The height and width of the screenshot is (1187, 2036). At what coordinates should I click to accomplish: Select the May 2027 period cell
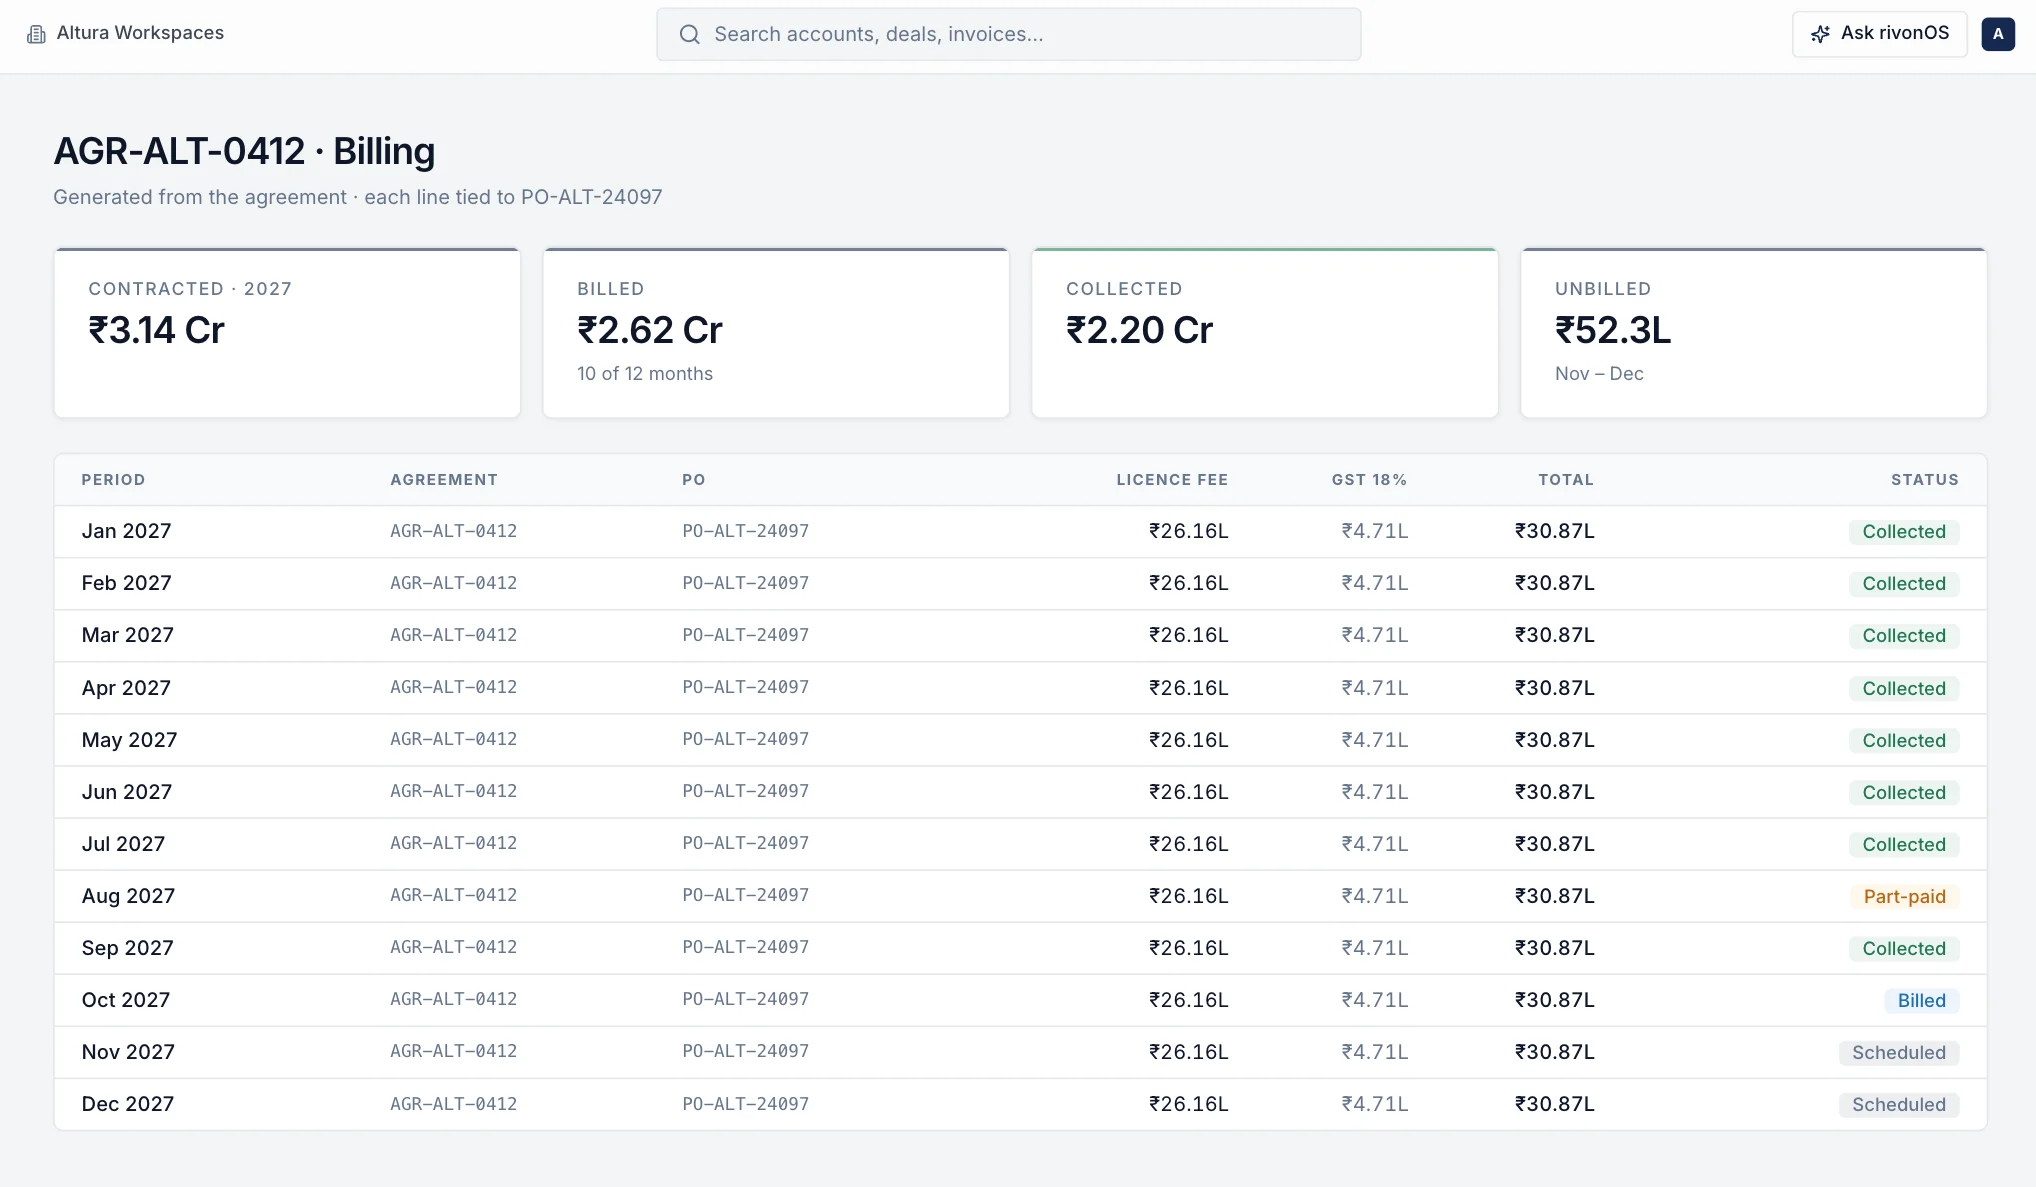click(x=129, y=740)
